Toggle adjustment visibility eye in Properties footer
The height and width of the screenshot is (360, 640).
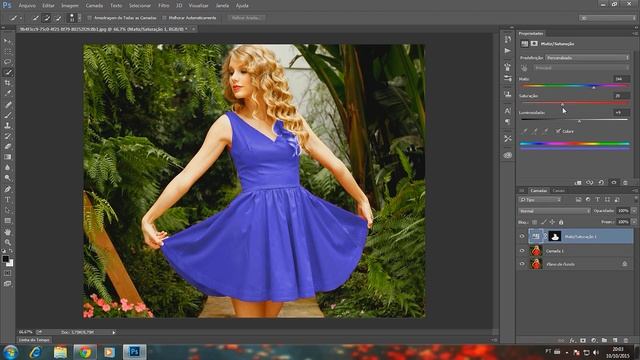pyautogui.click(x=613, y=183)
